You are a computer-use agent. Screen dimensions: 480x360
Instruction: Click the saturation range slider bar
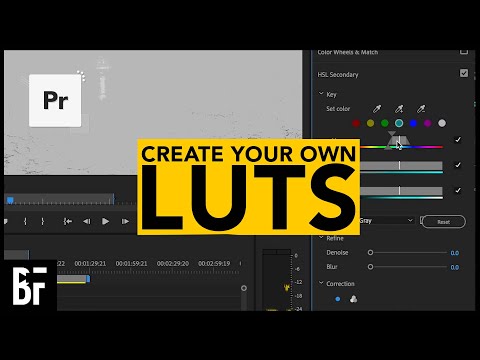coord(401,165)
